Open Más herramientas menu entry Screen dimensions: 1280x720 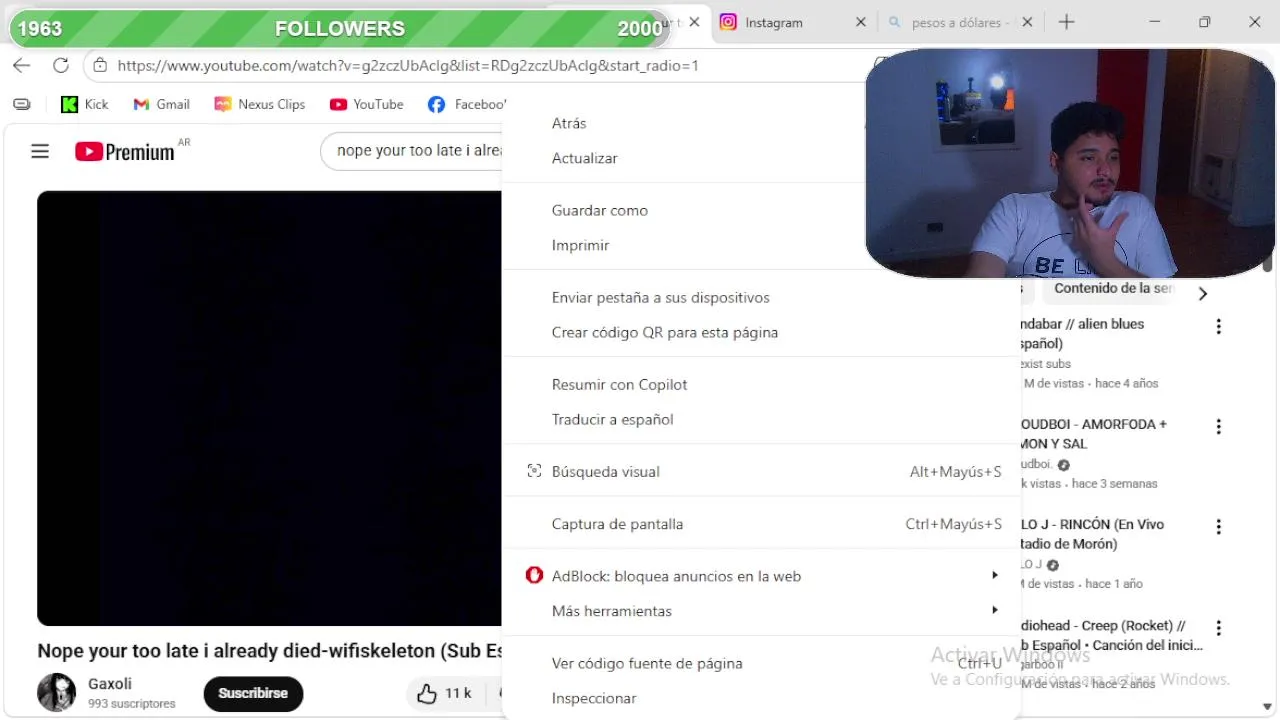point(761,610)
